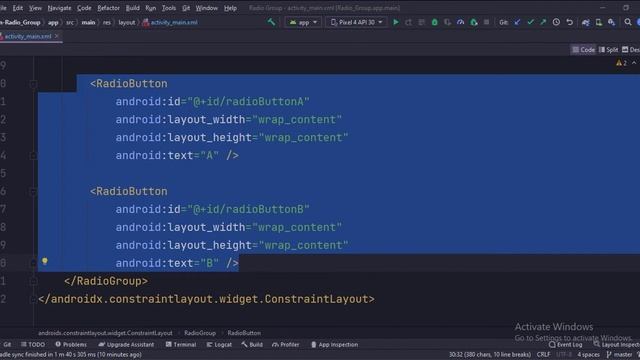Switch editor to Split view mode
Viewport: 640px width, 360px height.
click(x=608, y=50)
